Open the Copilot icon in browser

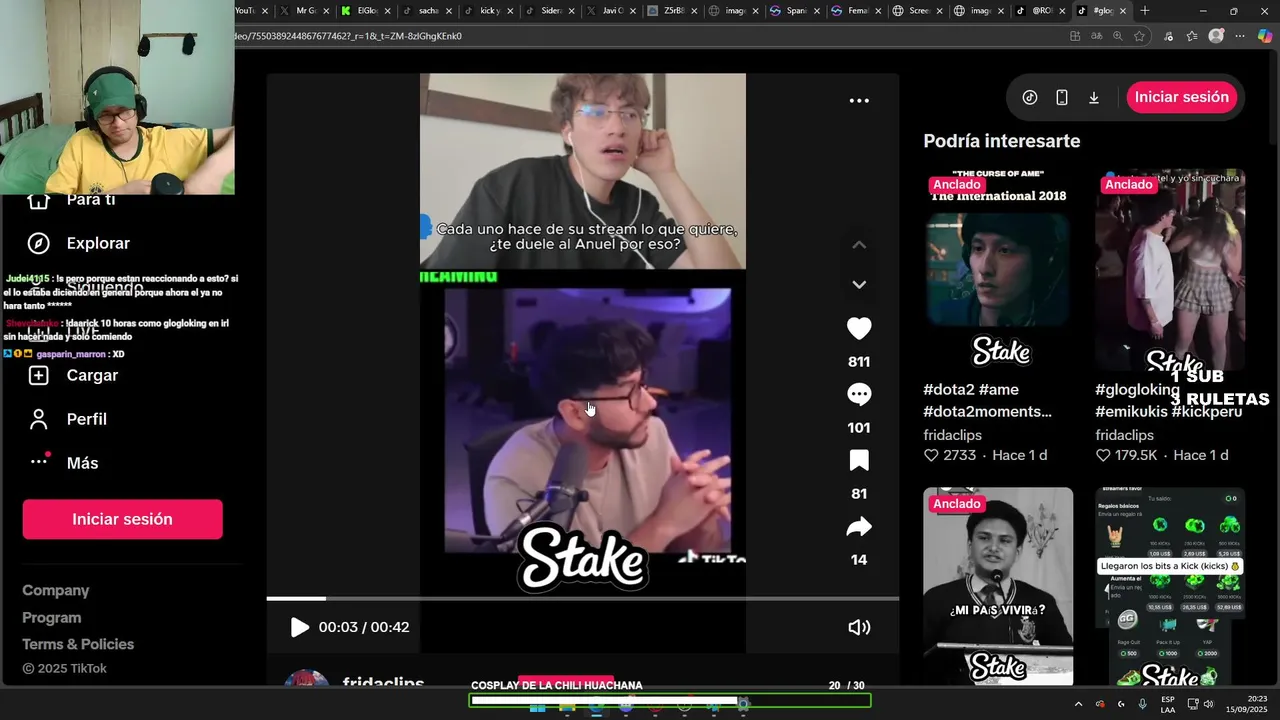(1265, 36)
